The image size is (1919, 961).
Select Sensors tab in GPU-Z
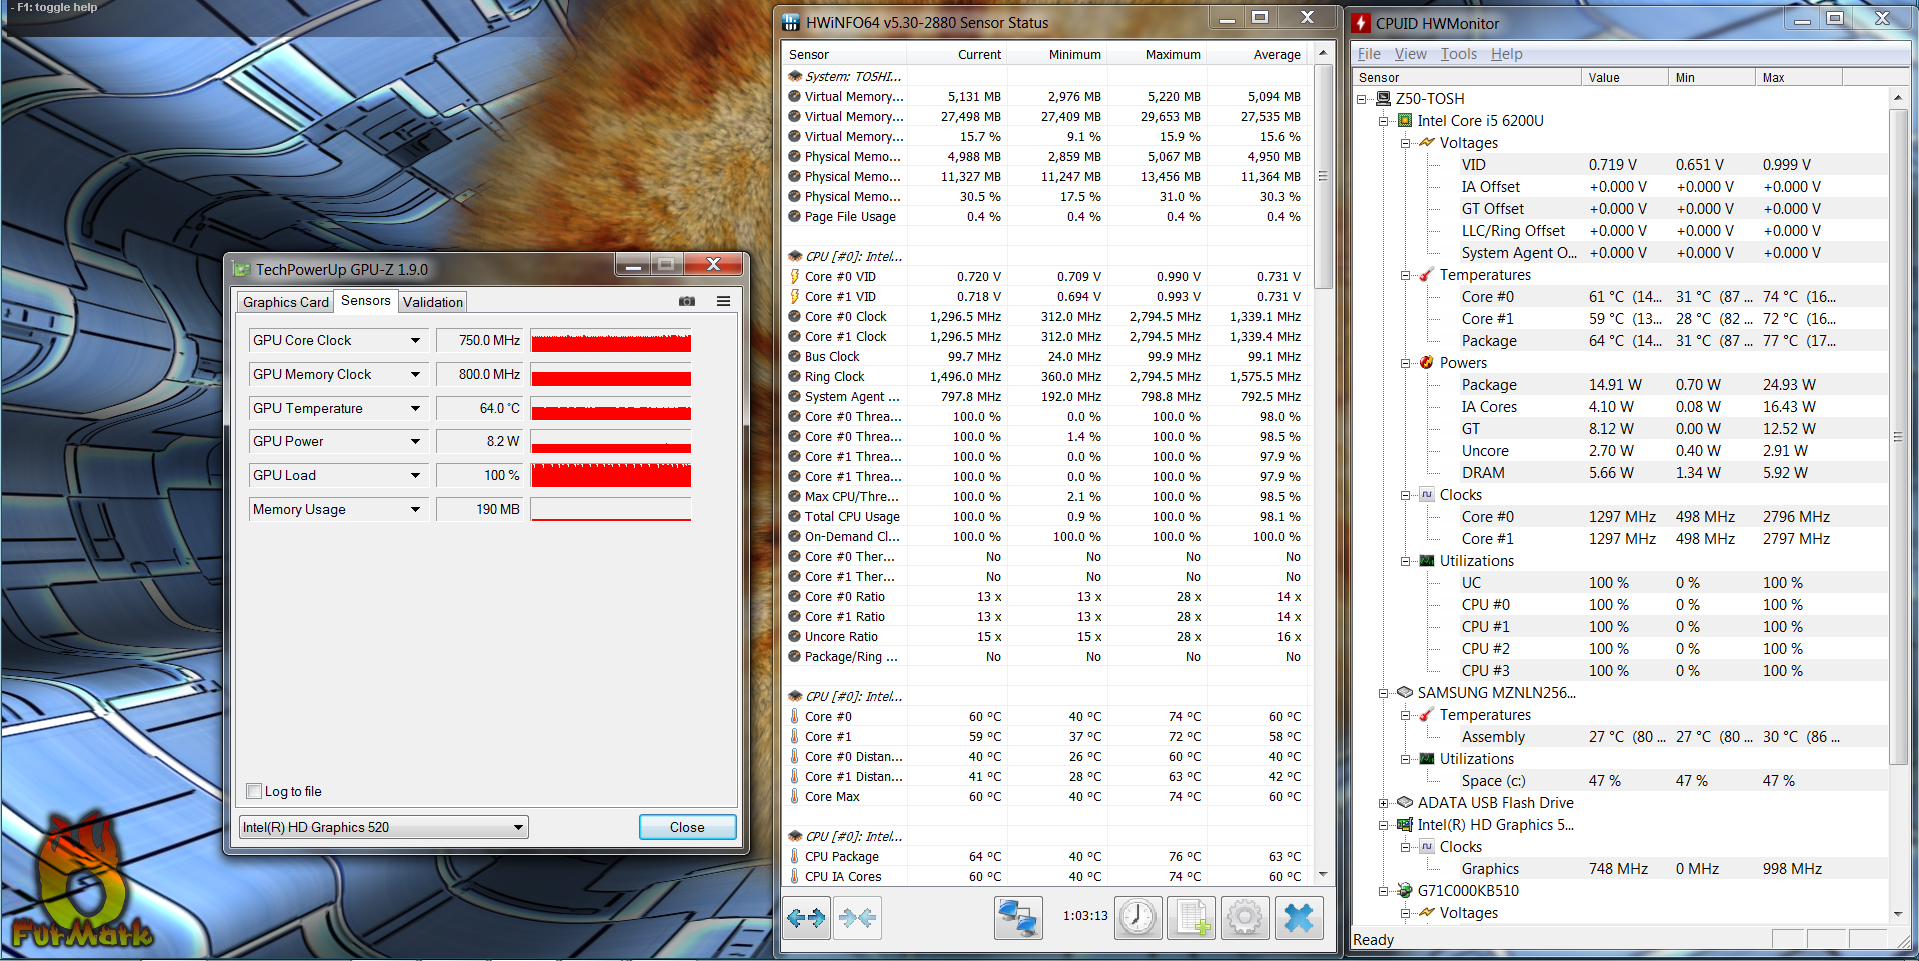coord(366,300)
